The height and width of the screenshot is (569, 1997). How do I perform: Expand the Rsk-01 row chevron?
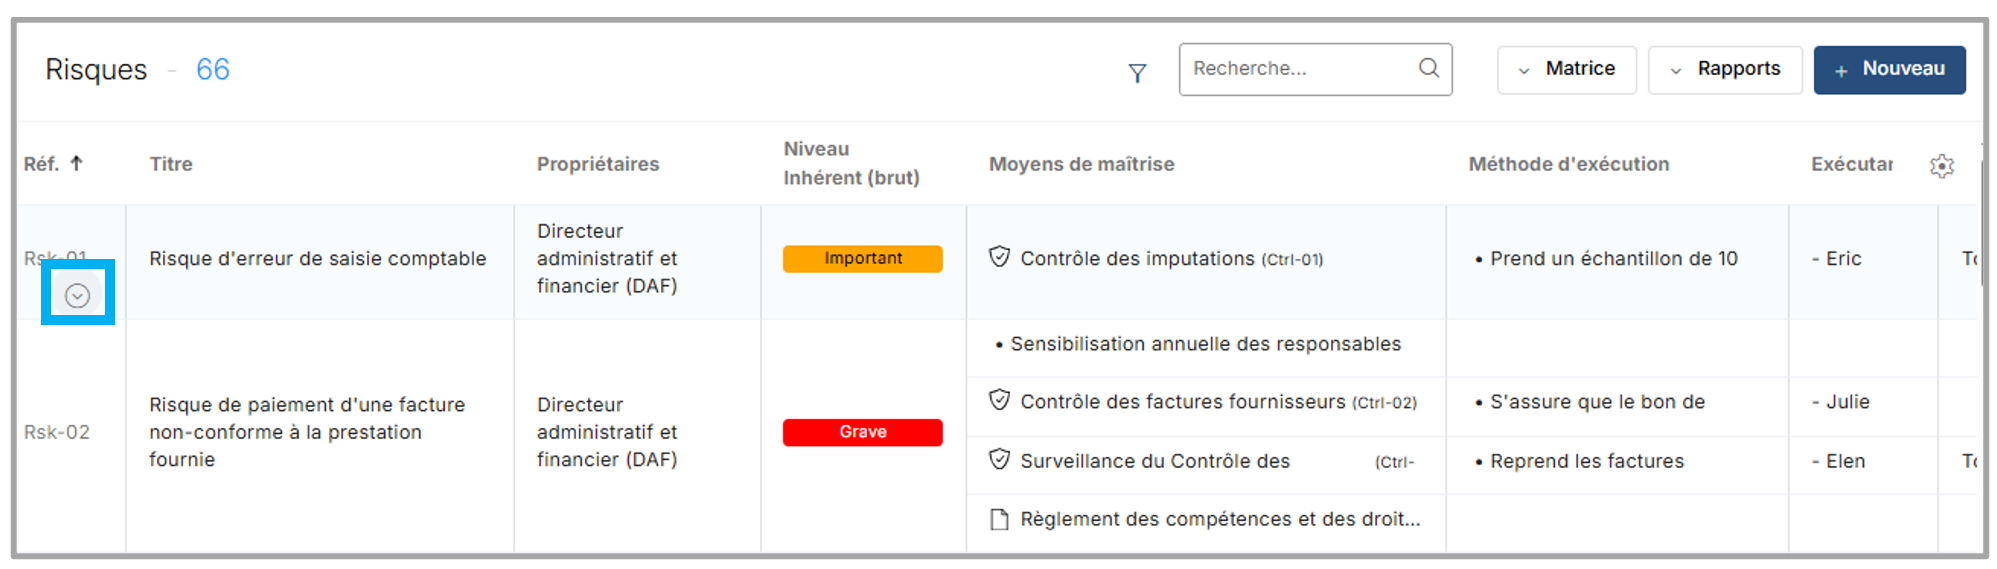tap(77, 295)
